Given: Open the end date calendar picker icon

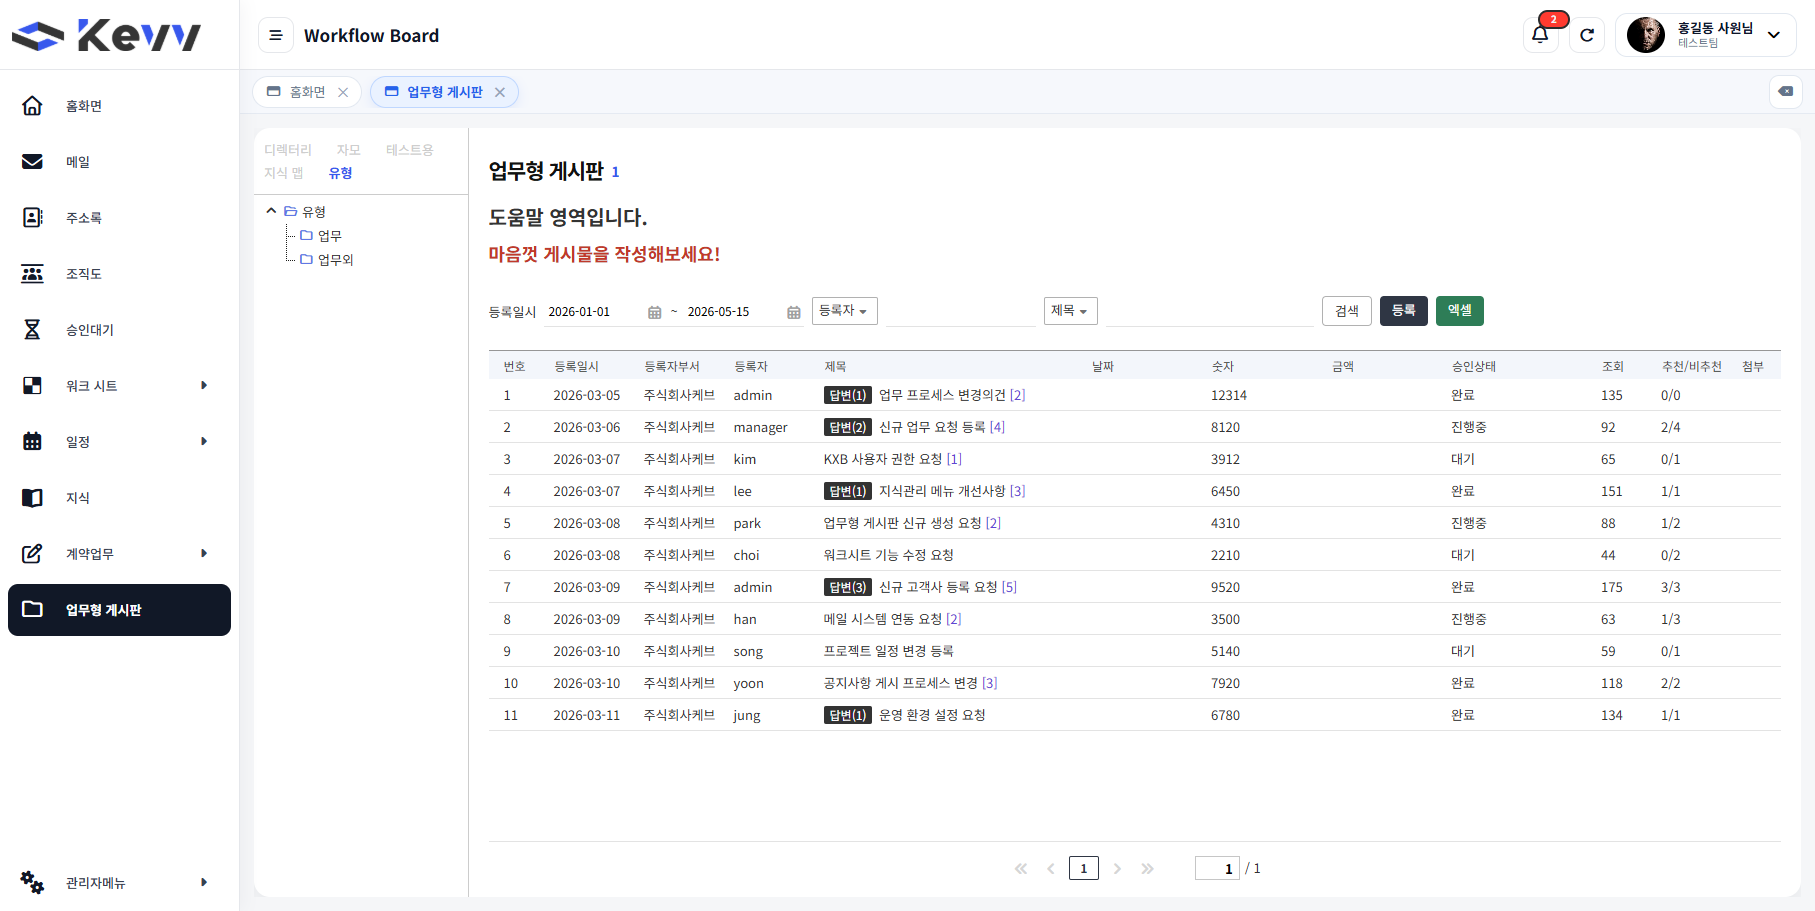Looking at the screenshot, I should point(794,312).
